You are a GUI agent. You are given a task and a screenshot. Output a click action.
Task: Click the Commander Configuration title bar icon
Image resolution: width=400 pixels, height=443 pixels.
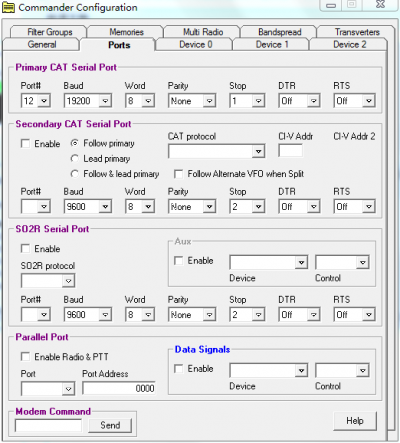[x=8, y=7]
